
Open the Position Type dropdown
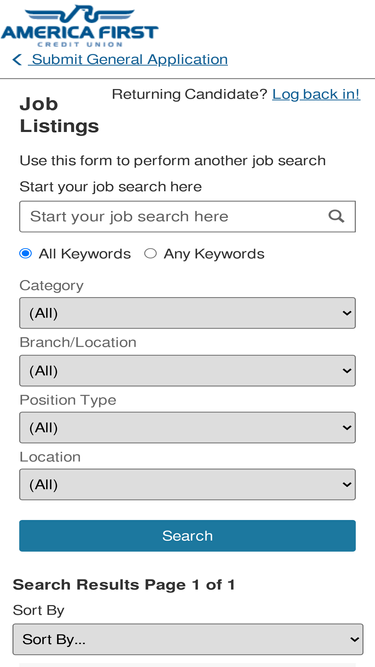(187, 428)
